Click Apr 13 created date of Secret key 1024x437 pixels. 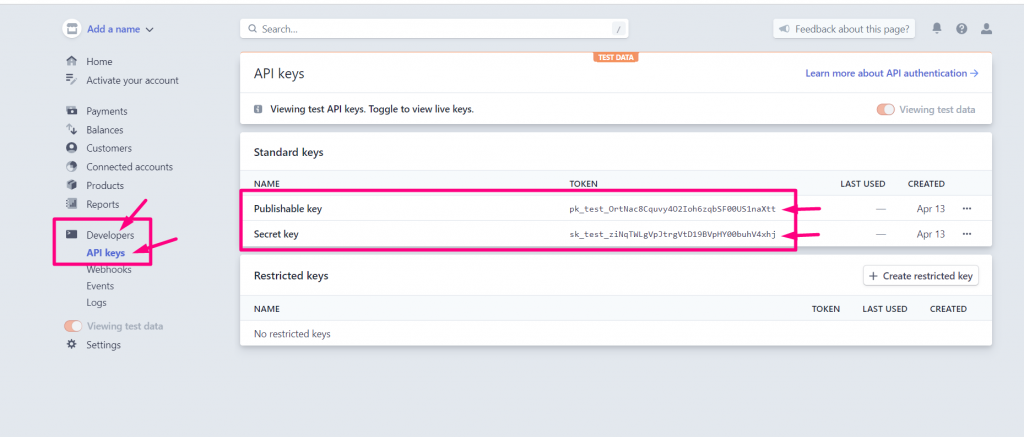pyautogui.click(x=931, y=234)
